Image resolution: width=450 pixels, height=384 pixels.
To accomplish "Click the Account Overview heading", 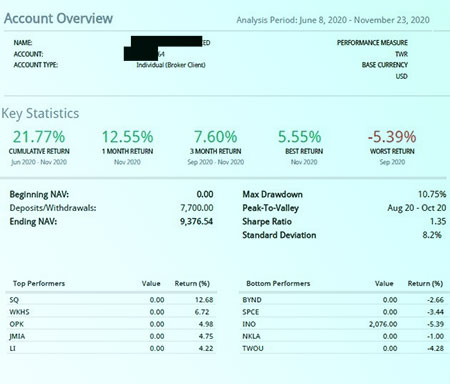I will (58, 18).
